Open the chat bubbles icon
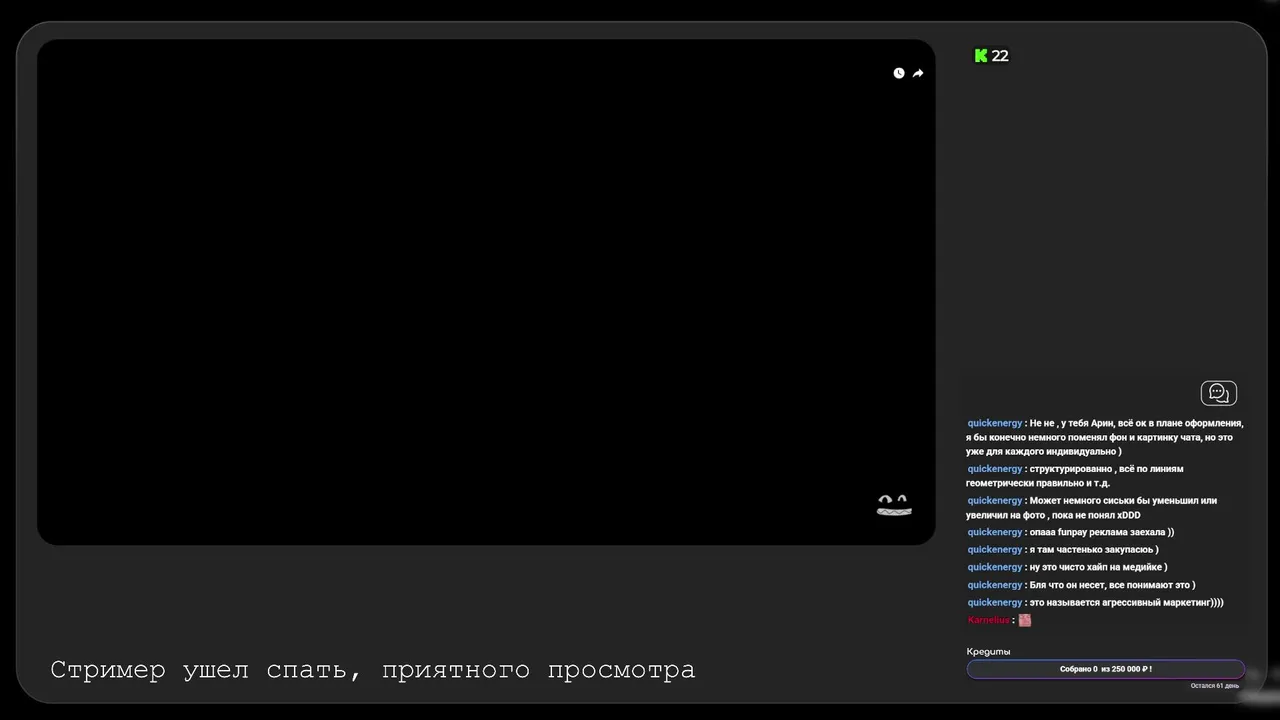The width and height of the screenshot is (1280, 720). tap(1218, 393)
